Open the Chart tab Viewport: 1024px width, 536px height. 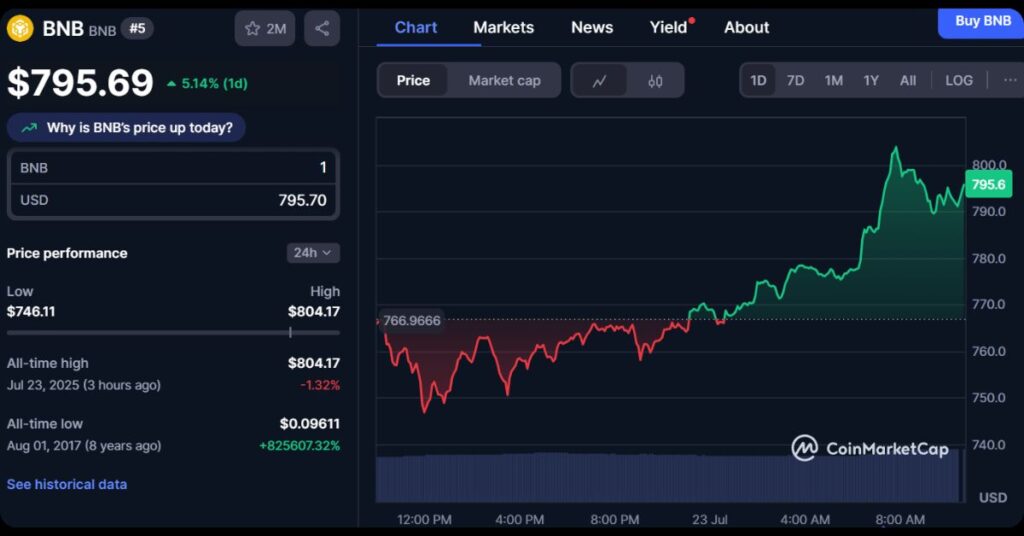pyautogui.click(x=416, y=27)
